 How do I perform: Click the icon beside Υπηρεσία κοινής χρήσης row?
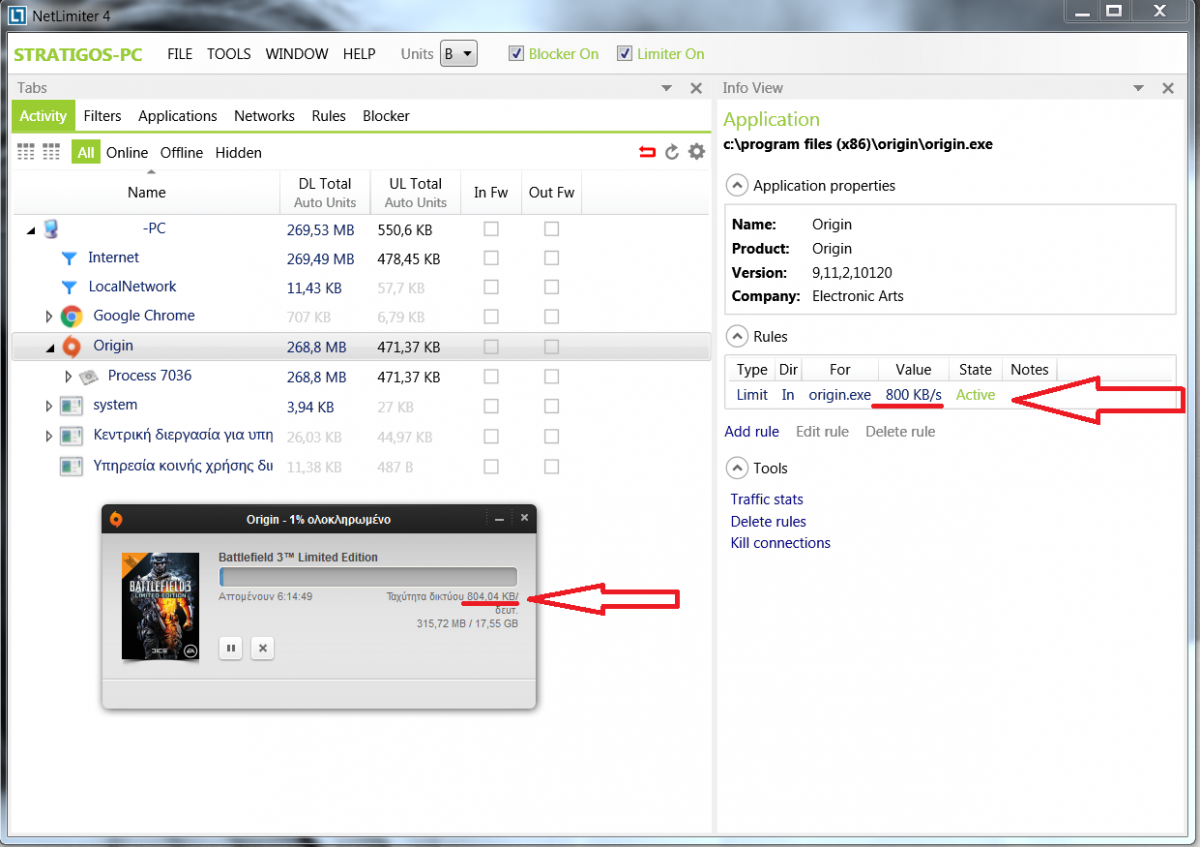(71, 466)
